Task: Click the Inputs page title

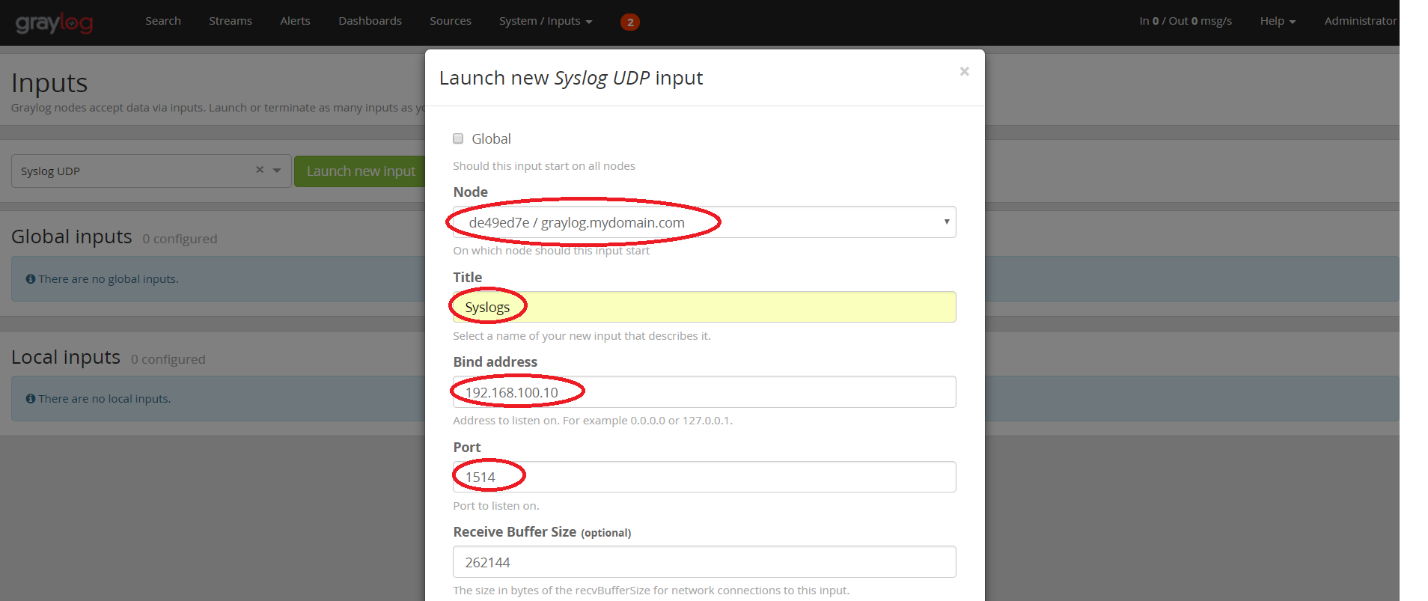Action: coord(50,82)
